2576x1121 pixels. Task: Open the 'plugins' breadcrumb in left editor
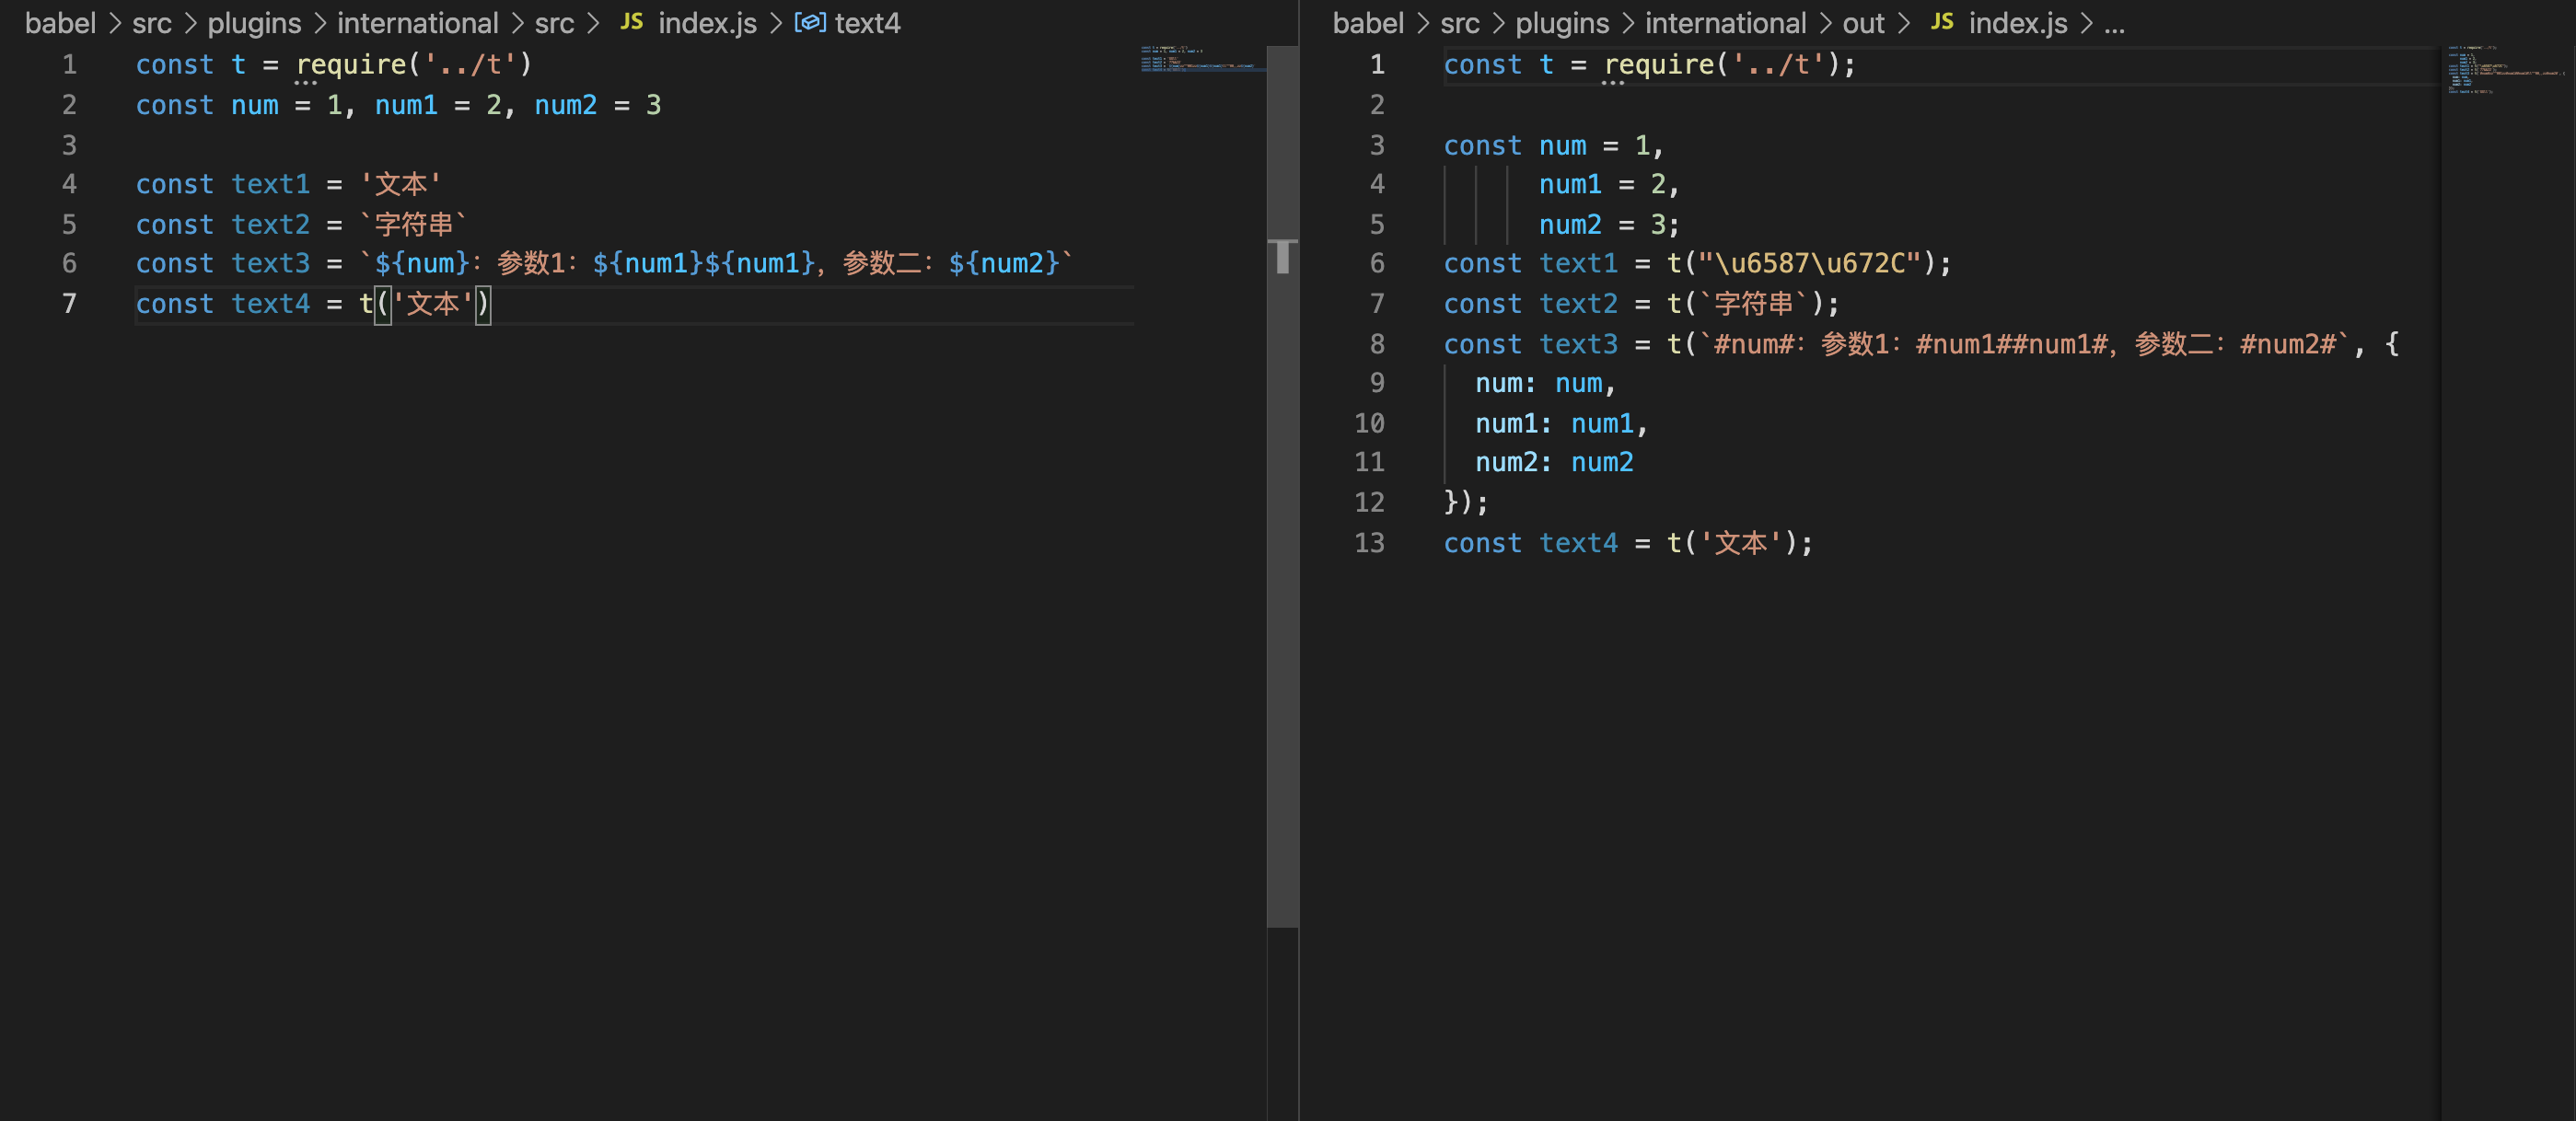click(x=254, y=22)
